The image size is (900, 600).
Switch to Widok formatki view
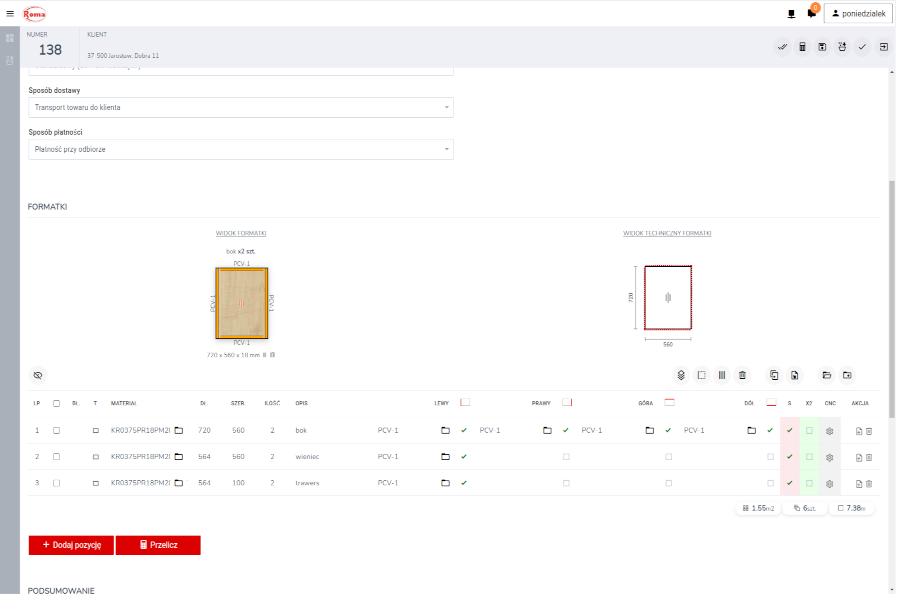pos(241,233)
